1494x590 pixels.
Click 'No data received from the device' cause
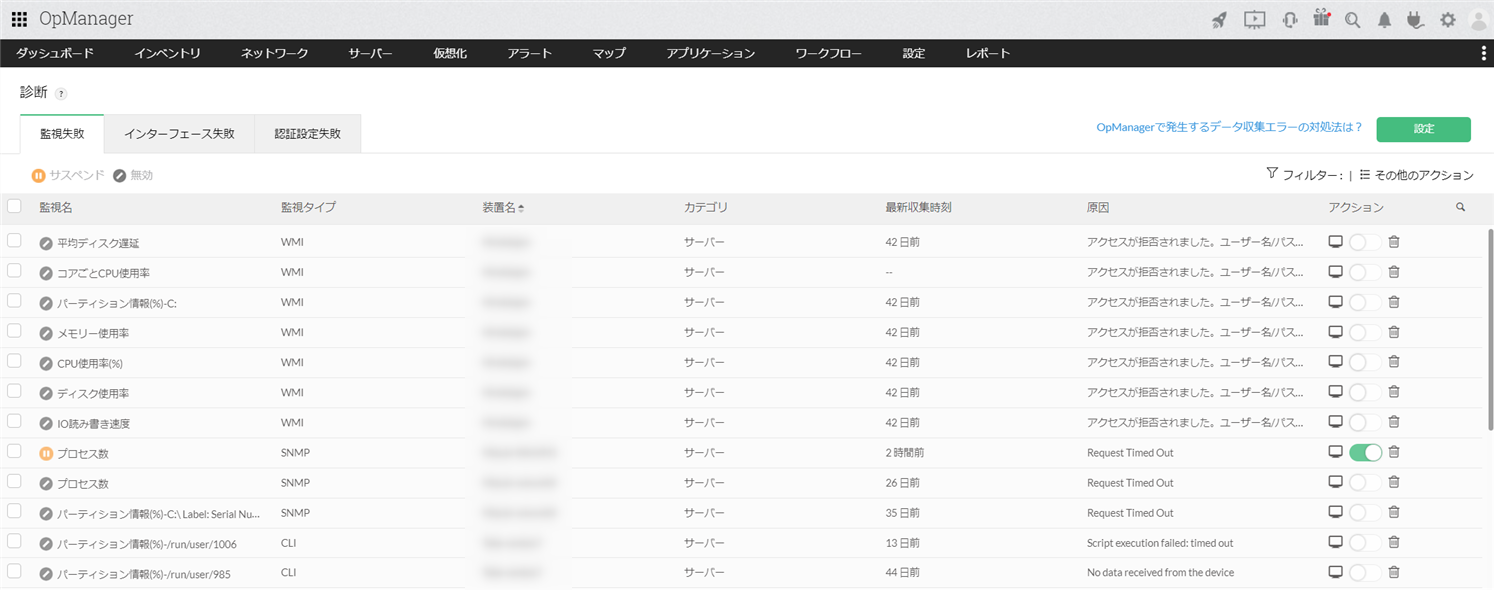pos(1160,573)
